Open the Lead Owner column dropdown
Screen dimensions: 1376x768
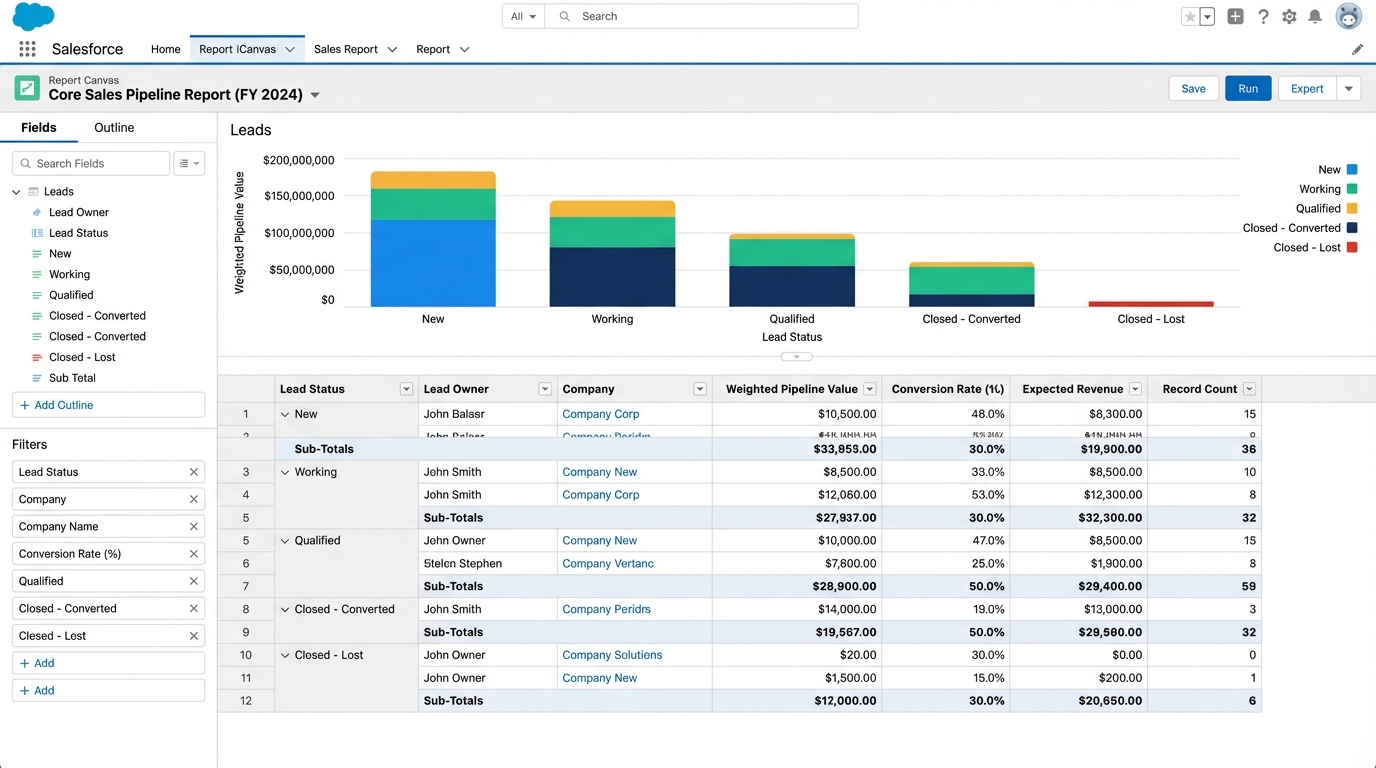545,388
